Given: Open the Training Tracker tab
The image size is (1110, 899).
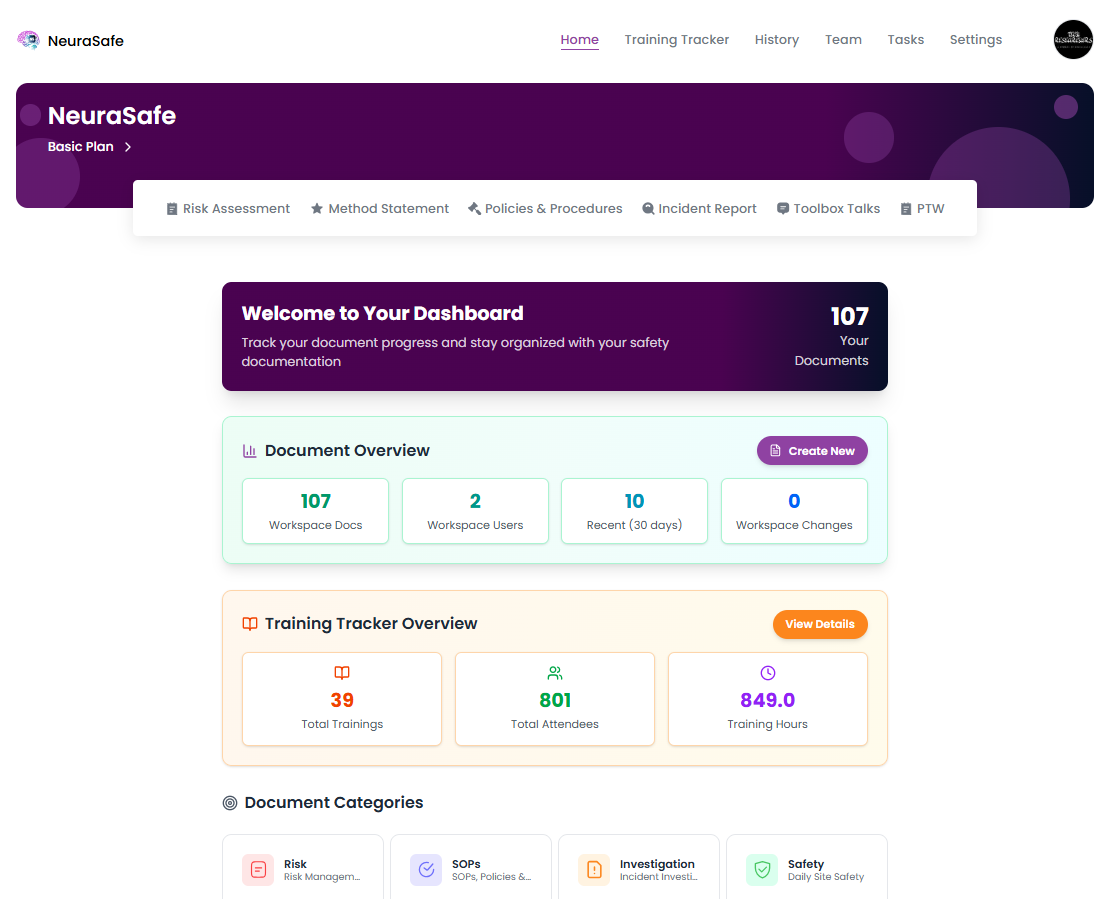Looking at the screenshot, I should pyautogui.click(x=677, y=40).
